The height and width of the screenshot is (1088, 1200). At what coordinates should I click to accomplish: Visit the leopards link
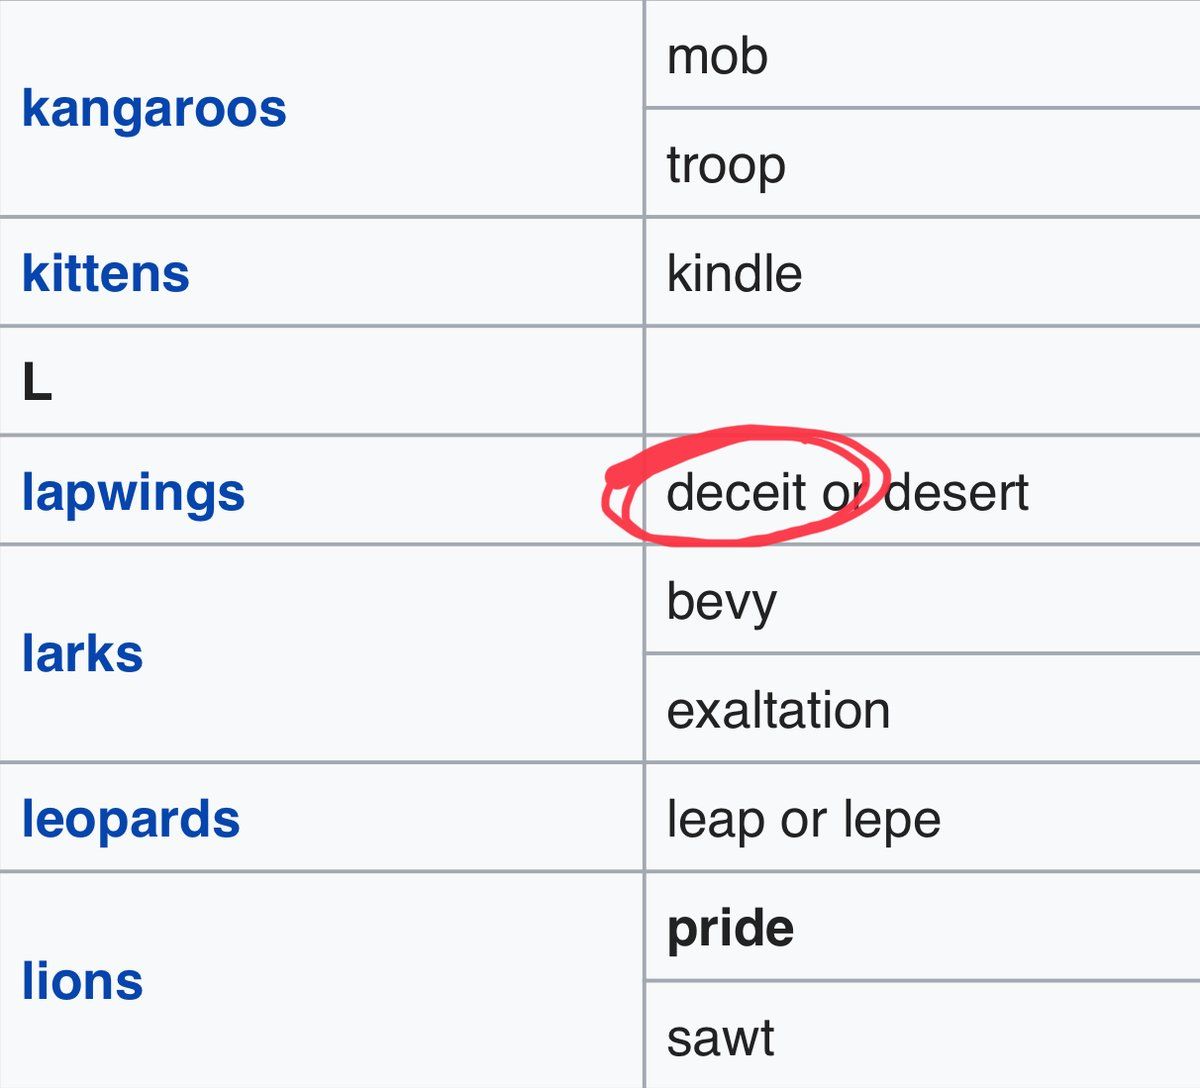pos(131,819)
